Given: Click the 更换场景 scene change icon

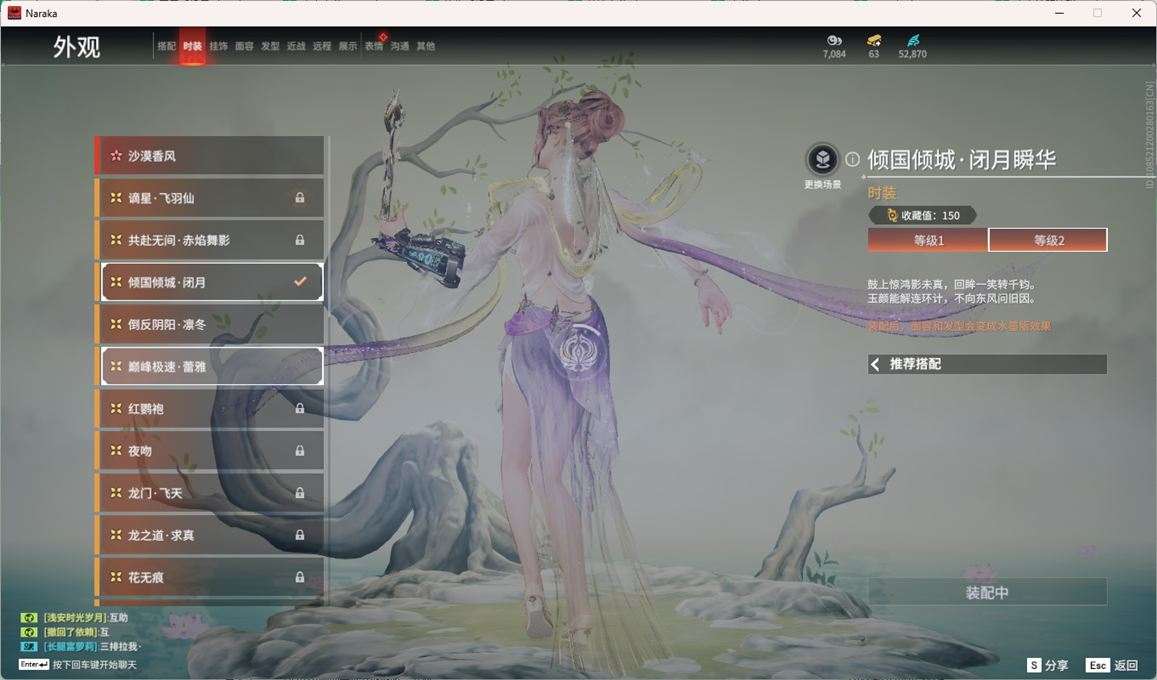Looking at the screenshot, I should point(822,160).
